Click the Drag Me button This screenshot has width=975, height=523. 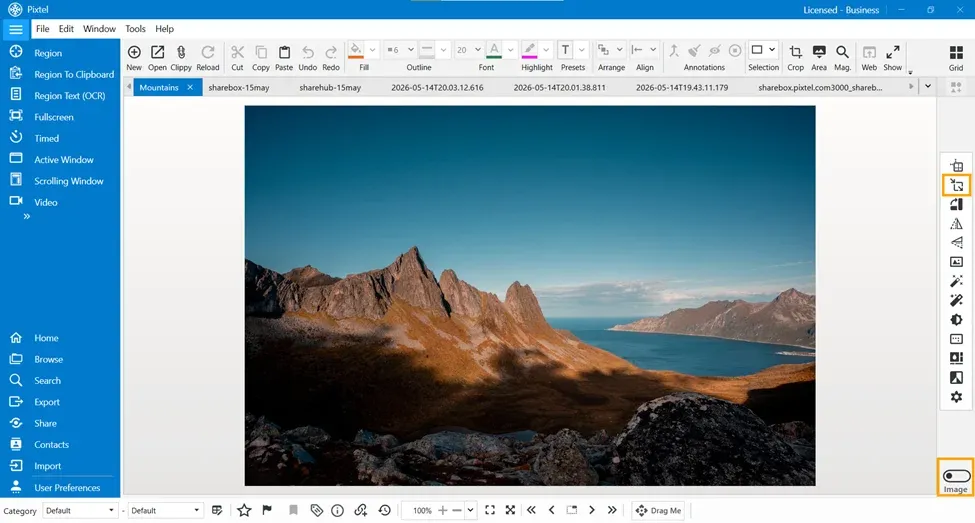[x=658, y=511]
